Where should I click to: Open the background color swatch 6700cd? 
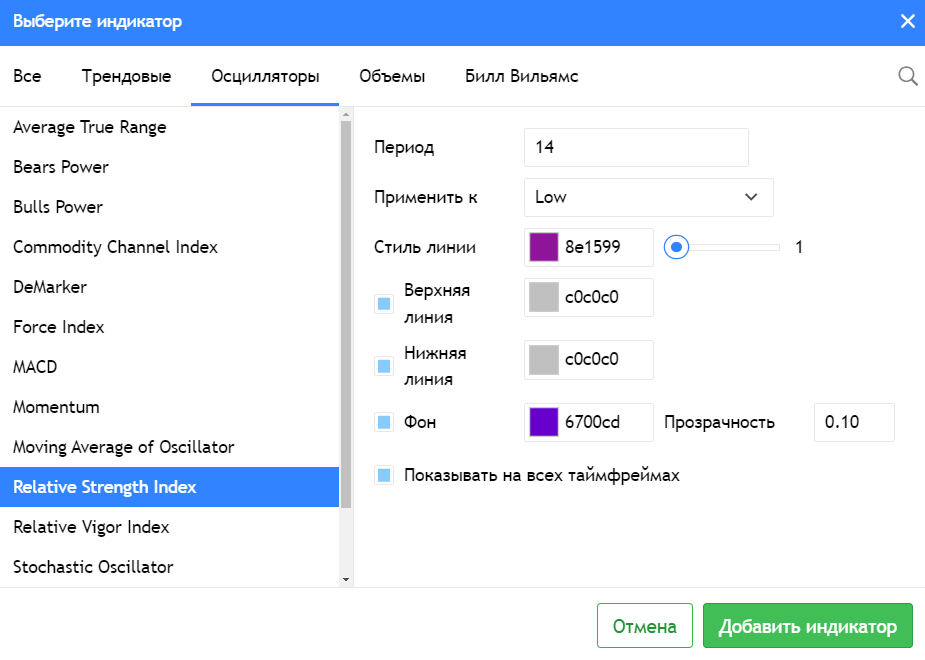543,422
